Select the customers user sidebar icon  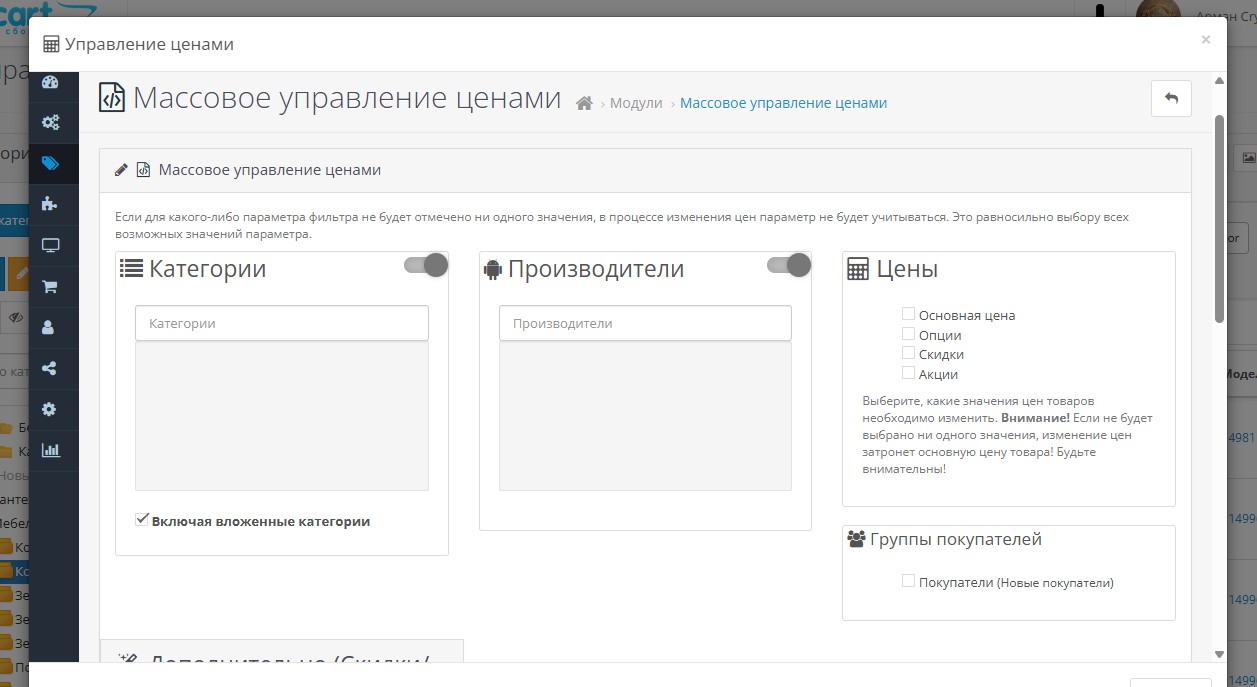click(x=50, y=327)
